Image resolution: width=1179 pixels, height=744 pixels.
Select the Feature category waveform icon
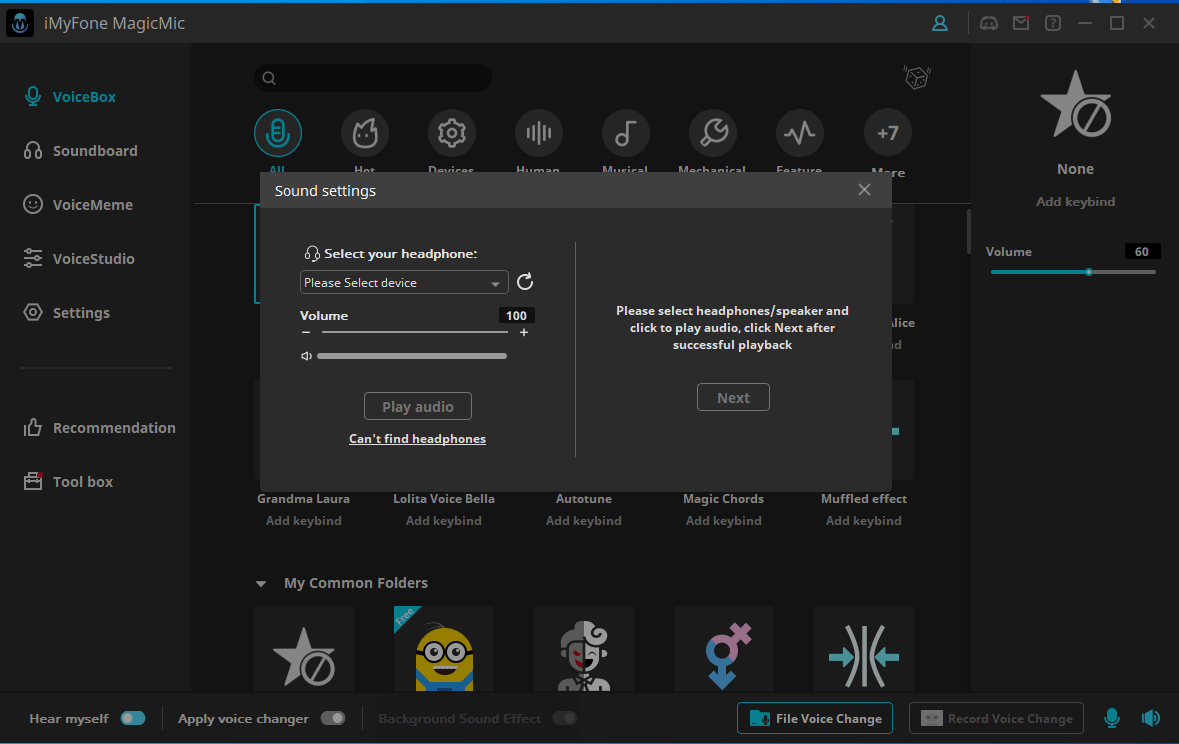tap(799, 133)
